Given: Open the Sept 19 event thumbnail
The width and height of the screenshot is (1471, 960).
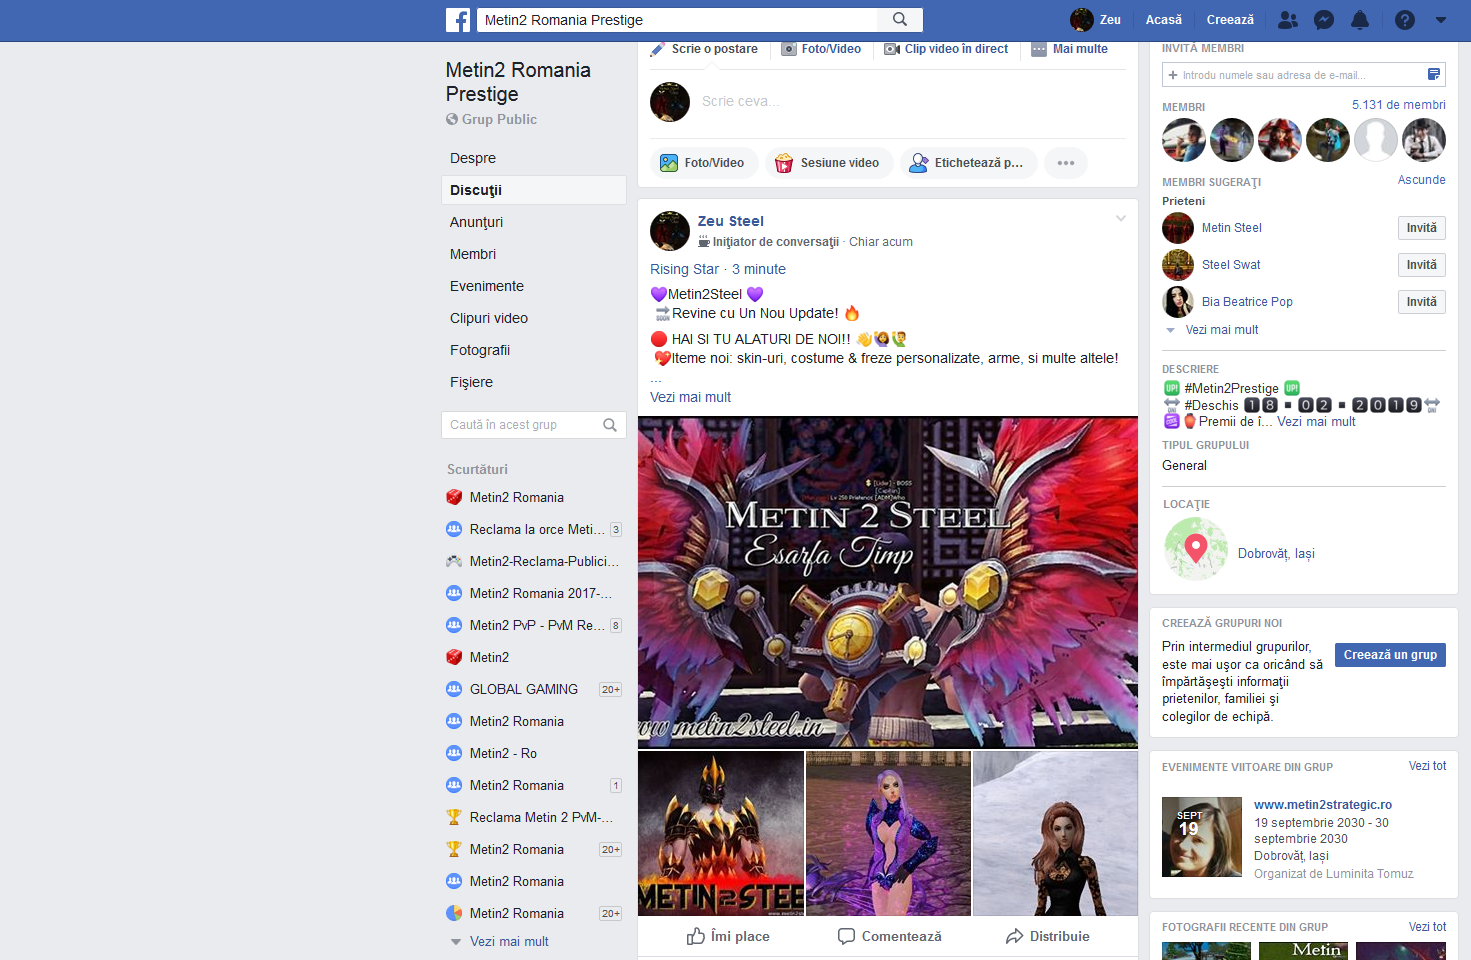Looking at the screenshot, I should pos(1202,837).
